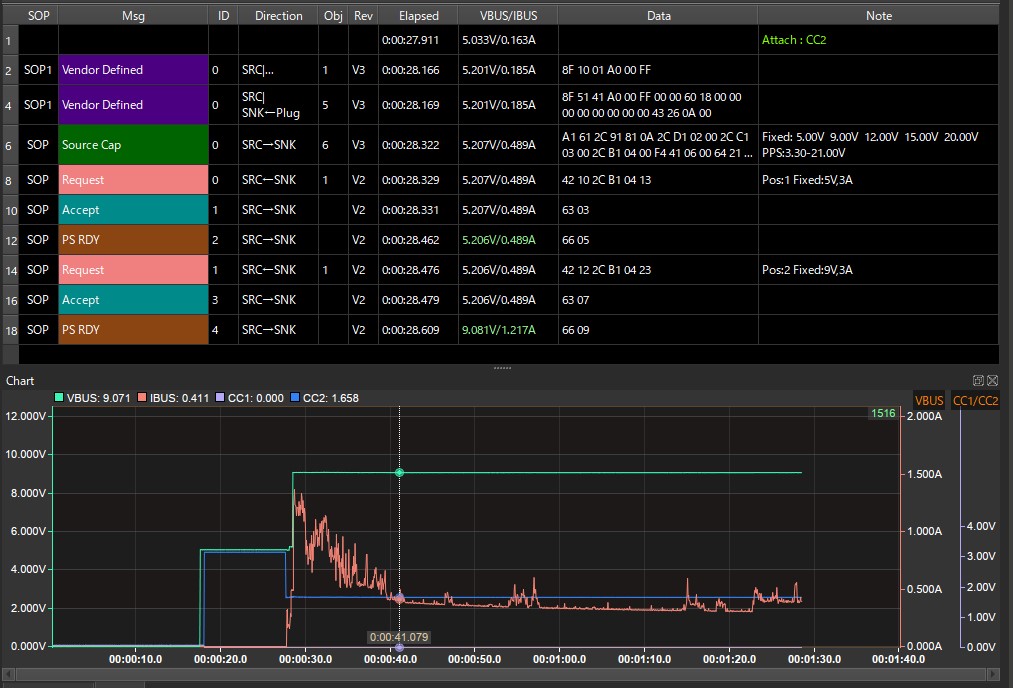Select the first Vendor Defined message
Image resolution: width=1013 pixels, height=688 pixels.
[x=501, y=70]
